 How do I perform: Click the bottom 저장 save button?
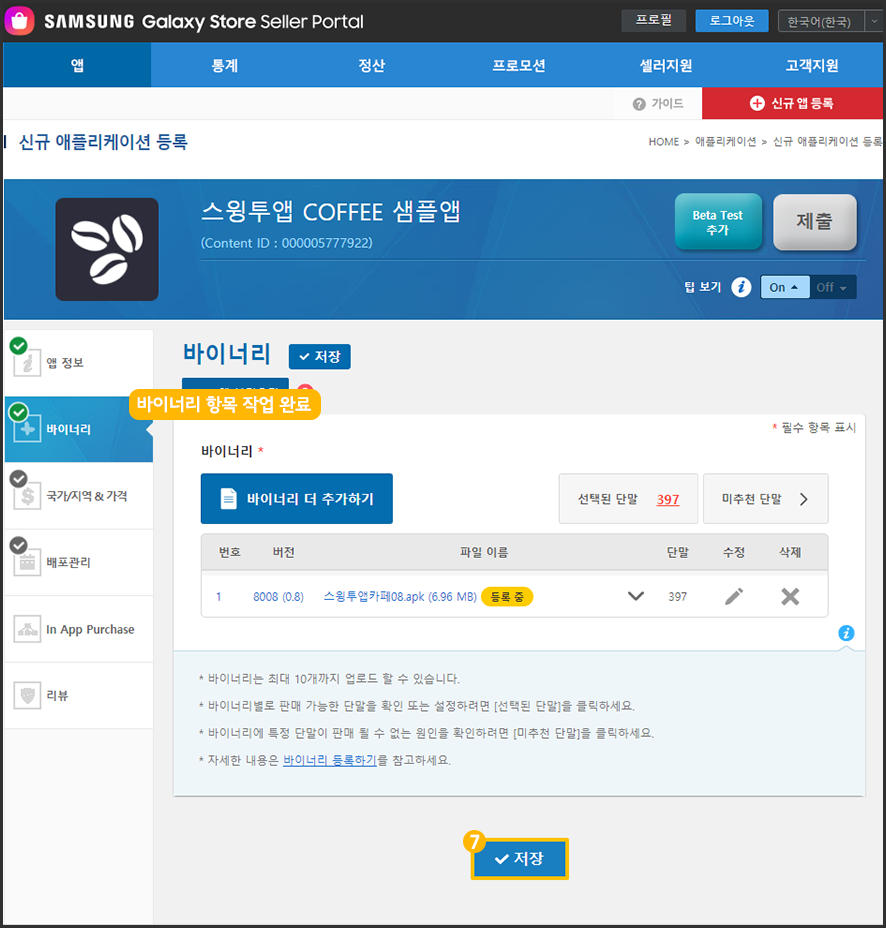[x=520, y=859]
